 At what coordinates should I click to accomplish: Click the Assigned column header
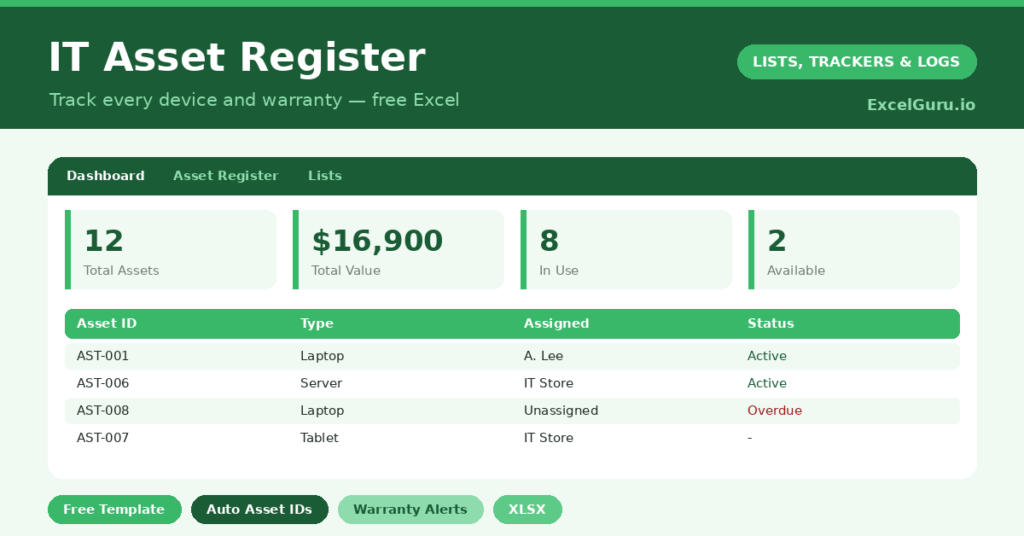pos(556,323)
